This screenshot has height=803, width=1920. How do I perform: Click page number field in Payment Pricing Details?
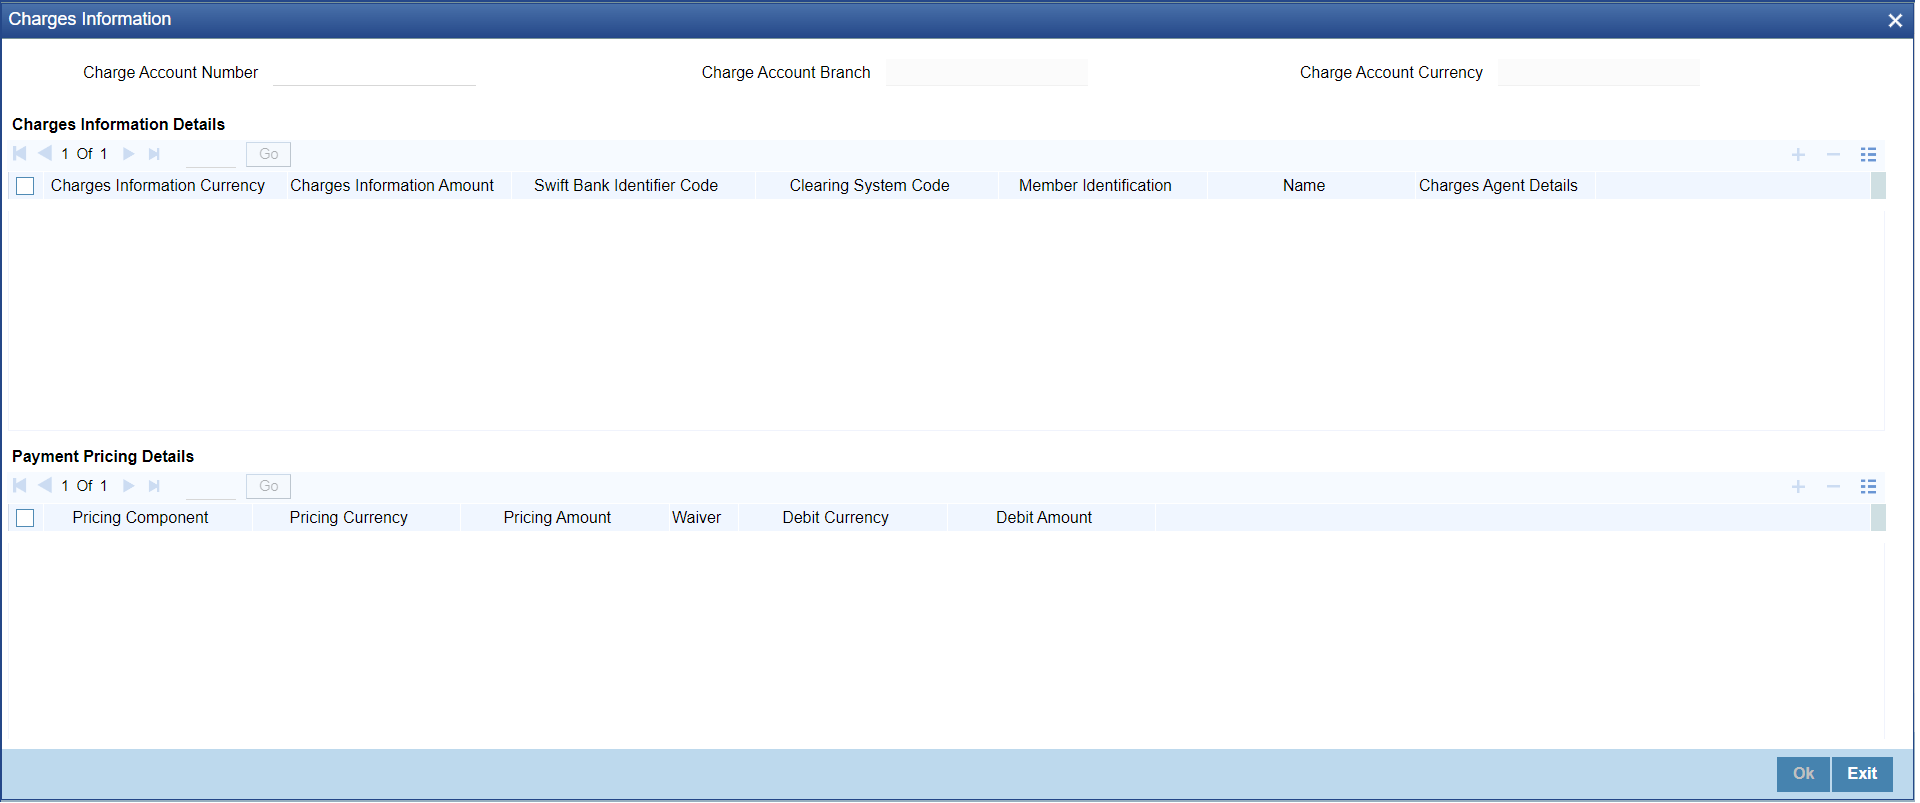click(x=211, y=486)
